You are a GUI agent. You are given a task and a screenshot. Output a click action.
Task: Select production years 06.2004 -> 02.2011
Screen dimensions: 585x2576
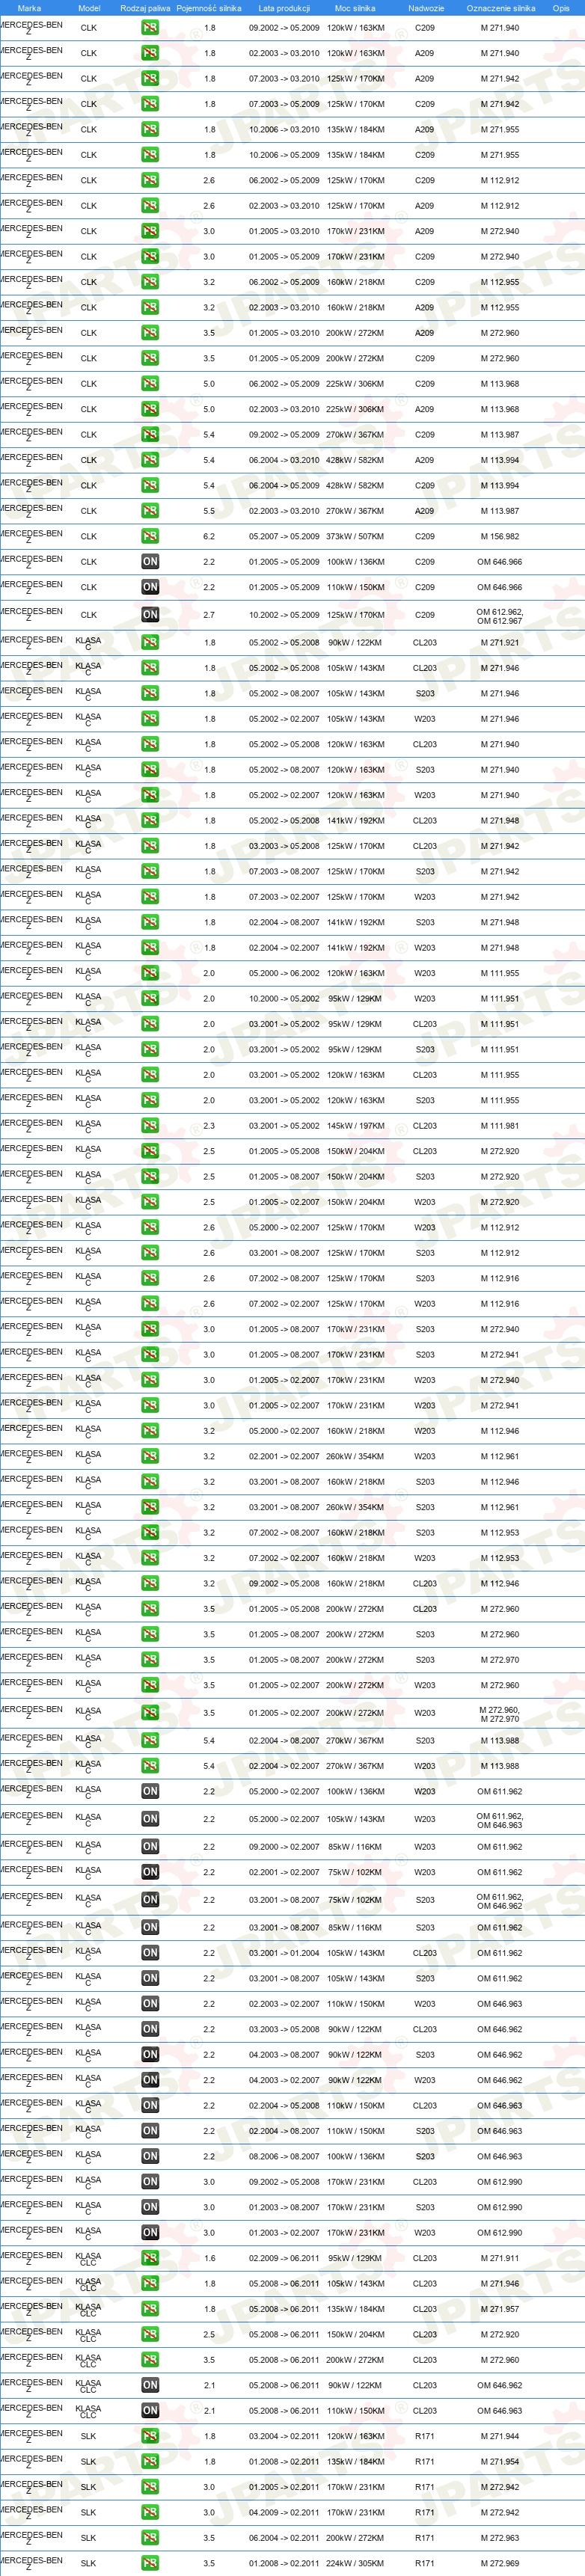click(284, 2537)
